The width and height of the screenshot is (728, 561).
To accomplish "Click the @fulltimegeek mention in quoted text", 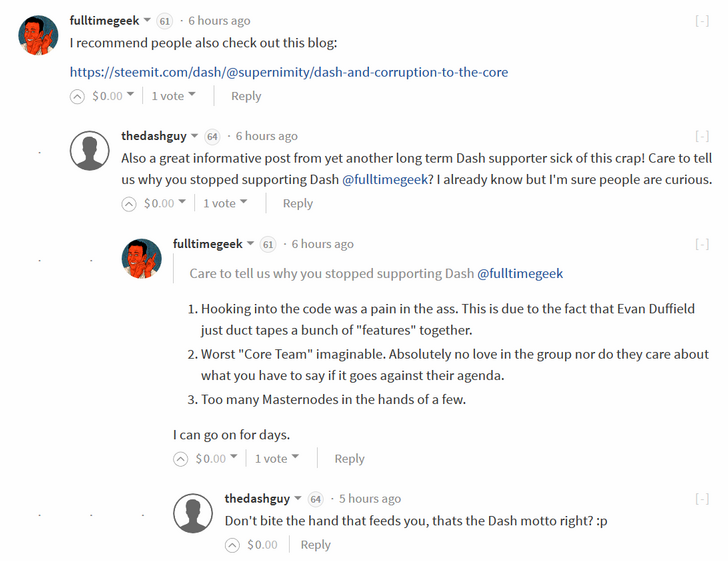I will click(520, 274).
